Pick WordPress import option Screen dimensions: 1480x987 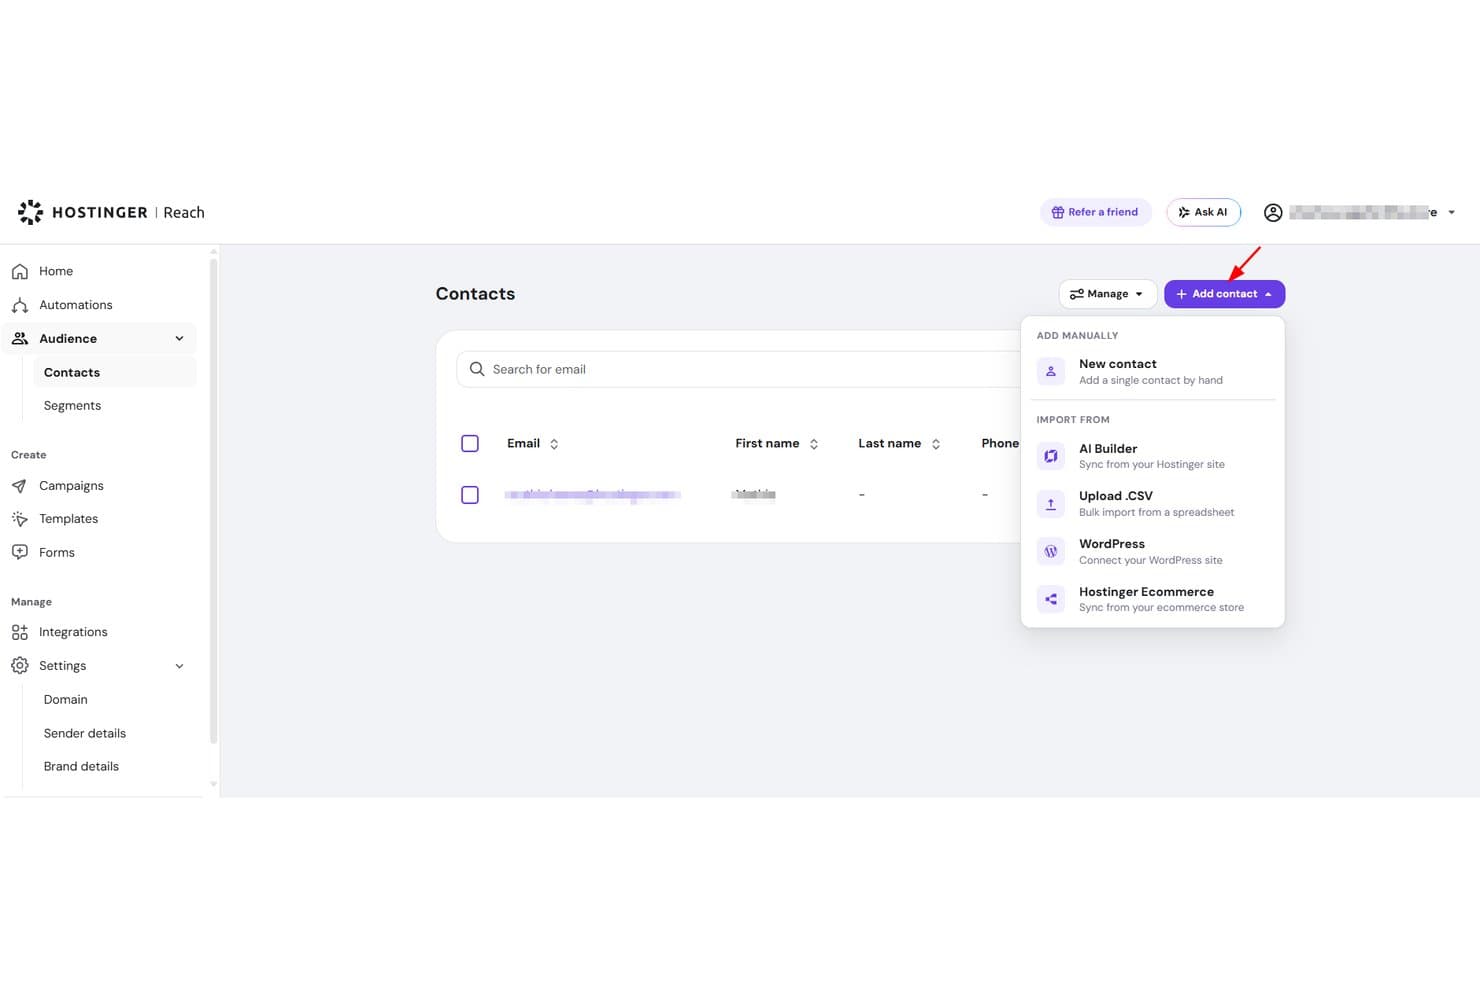point(1152,551)
